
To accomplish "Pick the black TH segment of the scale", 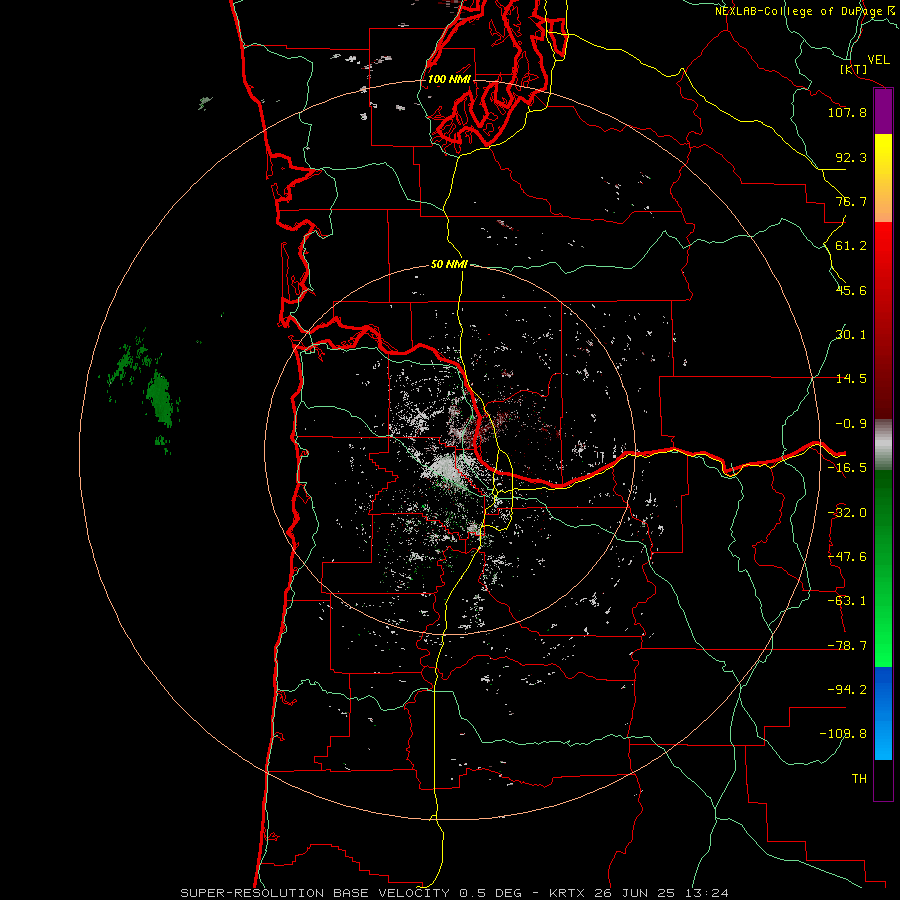I will click(x=883, y=779).
